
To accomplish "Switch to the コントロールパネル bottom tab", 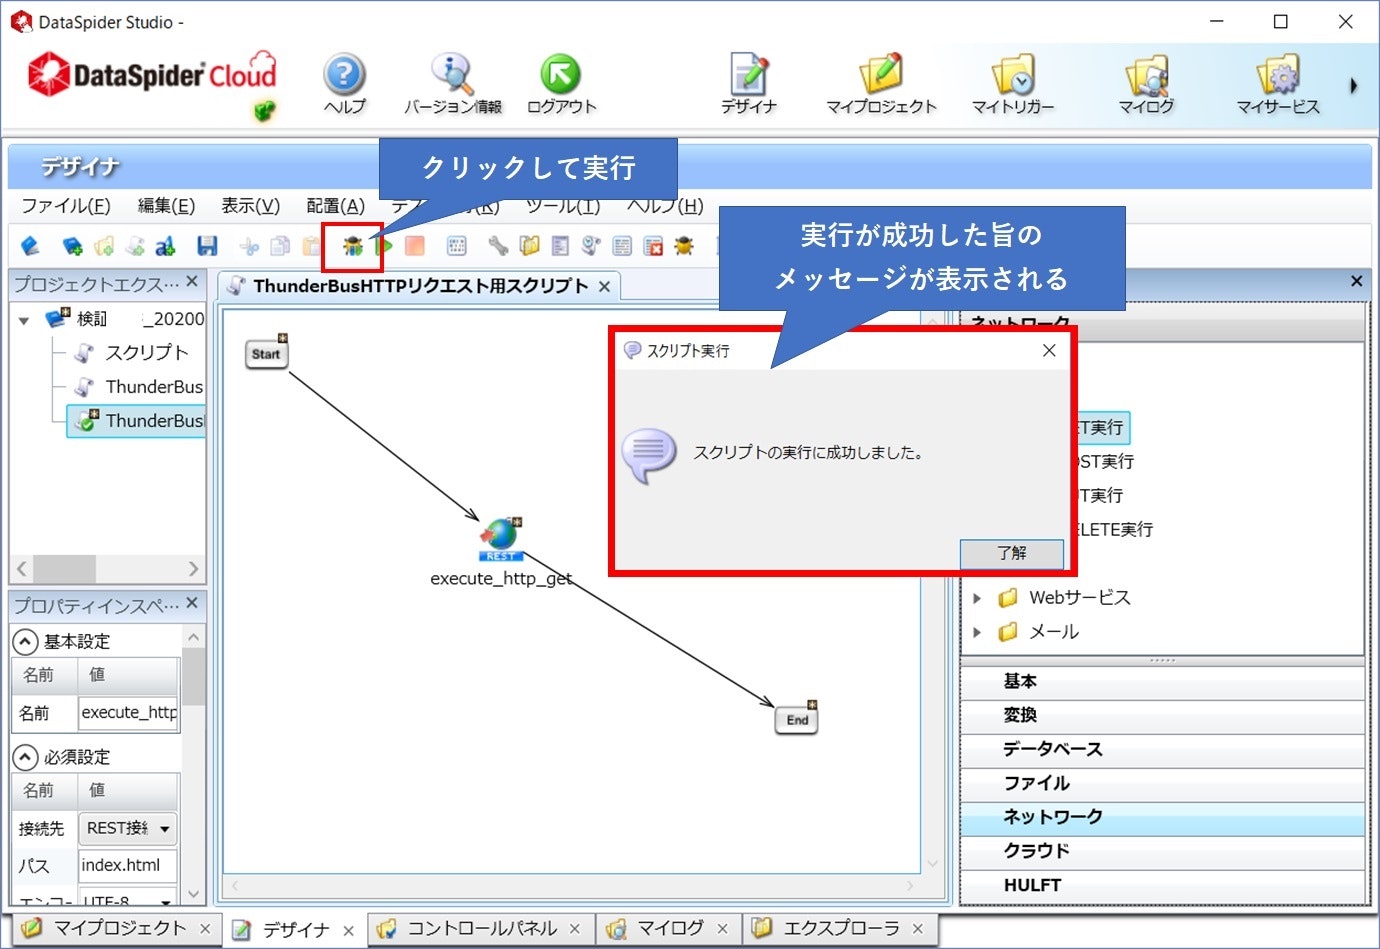I will pyautogui.click(x=480, y=928).
